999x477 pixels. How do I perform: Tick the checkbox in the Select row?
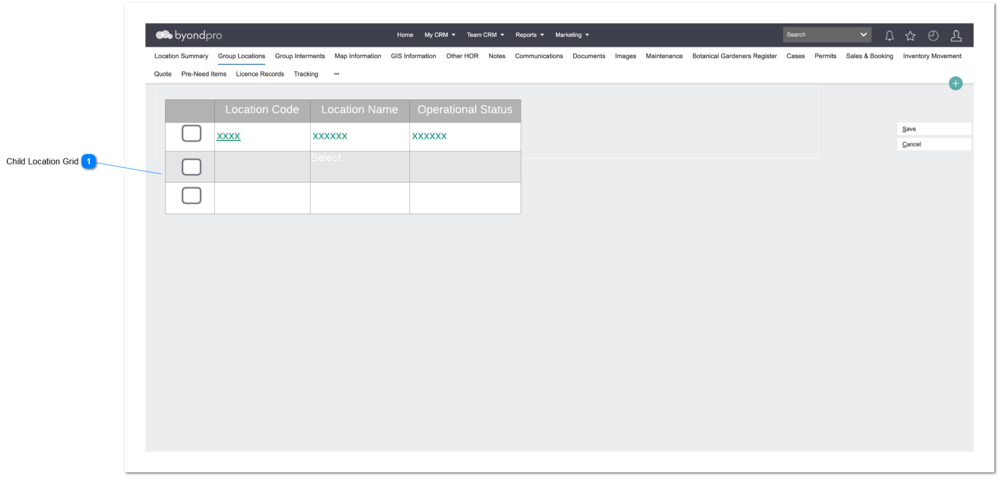point(191,167)
